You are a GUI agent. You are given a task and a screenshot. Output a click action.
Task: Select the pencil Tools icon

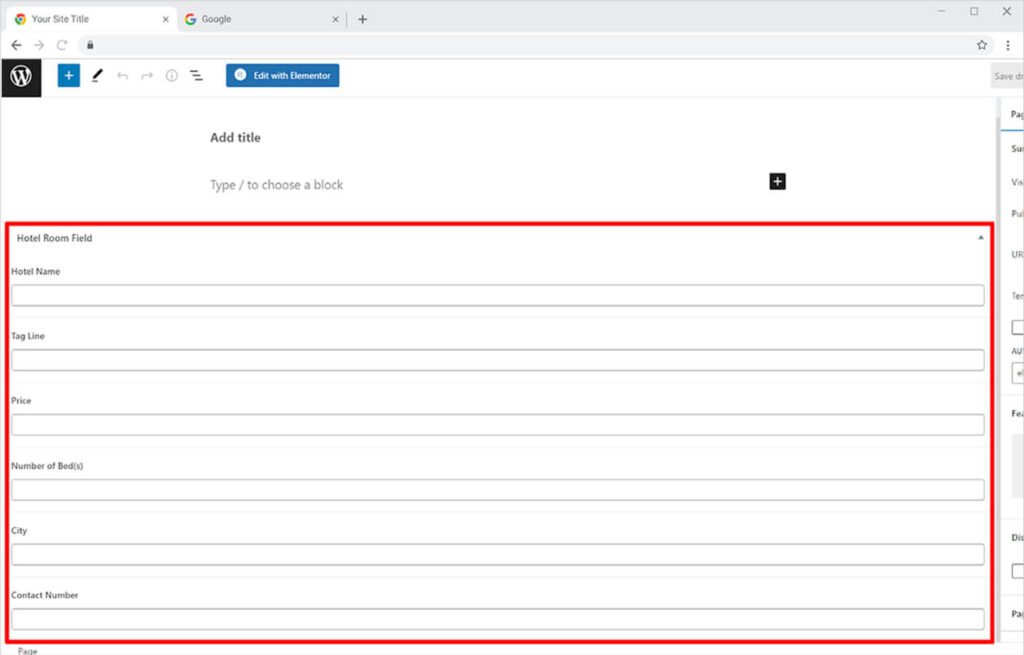pyautogui.click(x=97, y=76)
